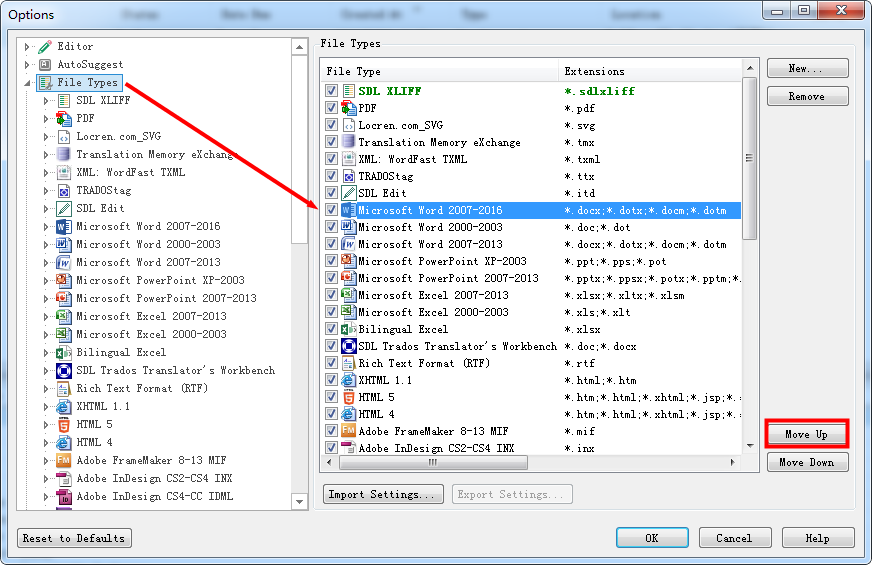Collapse the File Types tree node
This screenshot has height=565, width=872.
tap(28, 83)
